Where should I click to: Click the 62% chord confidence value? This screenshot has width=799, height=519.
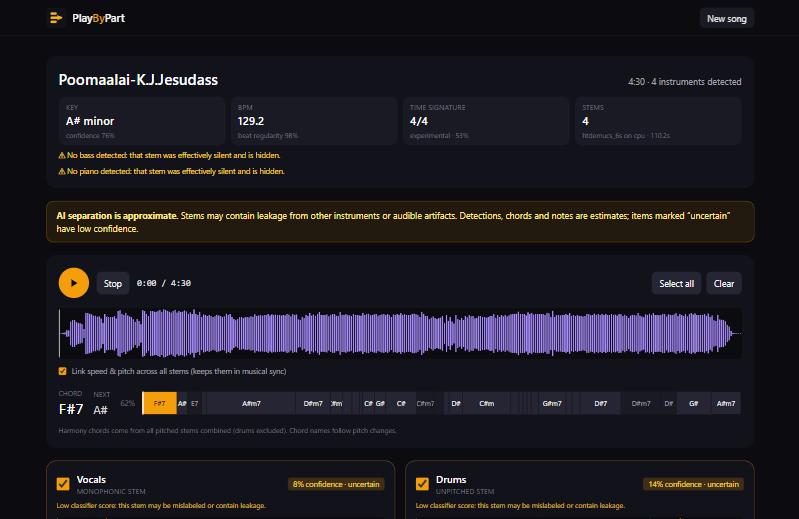point(127,403)
